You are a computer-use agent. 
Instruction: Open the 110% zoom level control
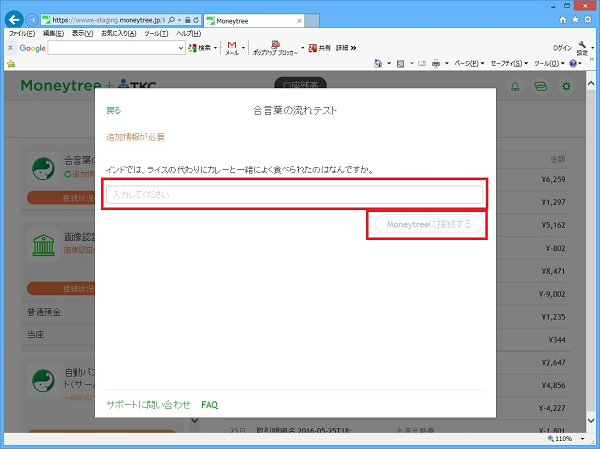[566, 439]
